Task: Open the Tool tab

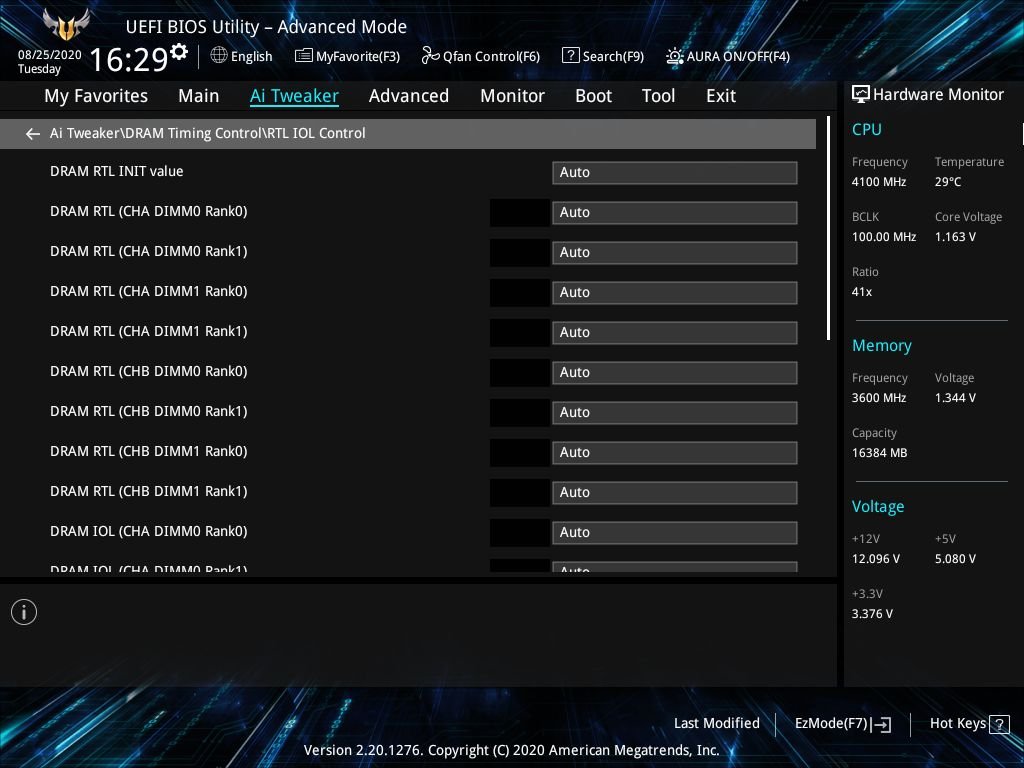Action: (x=658, y=96)
